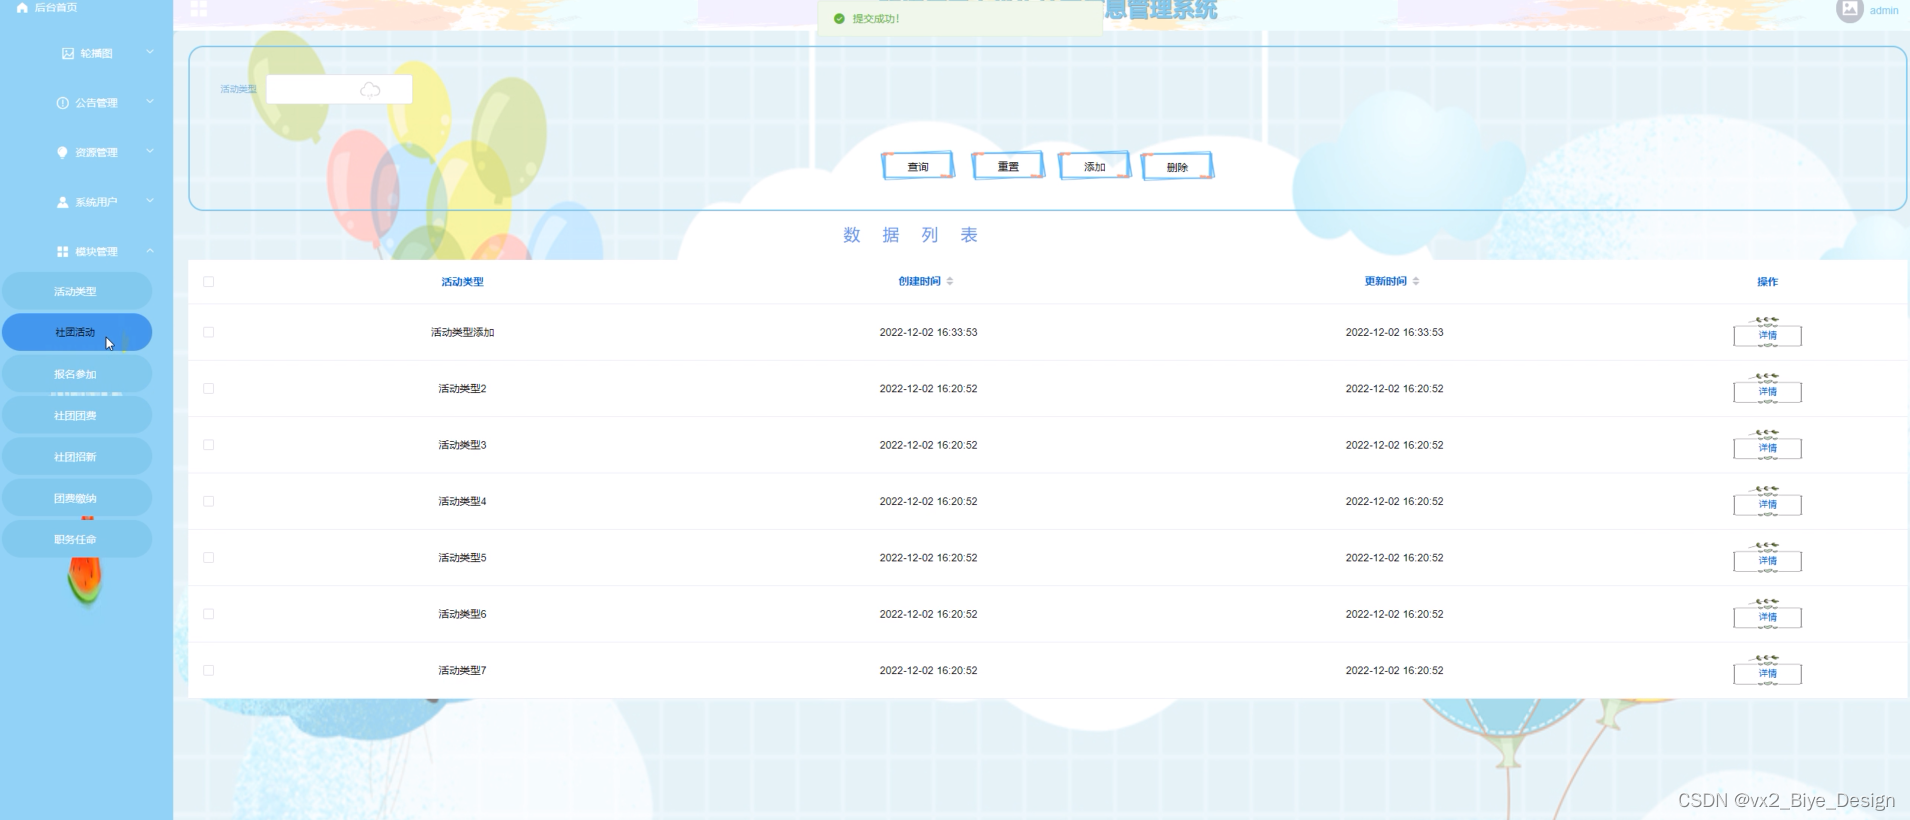Expand the 系统用户 menu chevron
Image resolution: width=1910 pixels, height=820 pixels.
[150, 201]
